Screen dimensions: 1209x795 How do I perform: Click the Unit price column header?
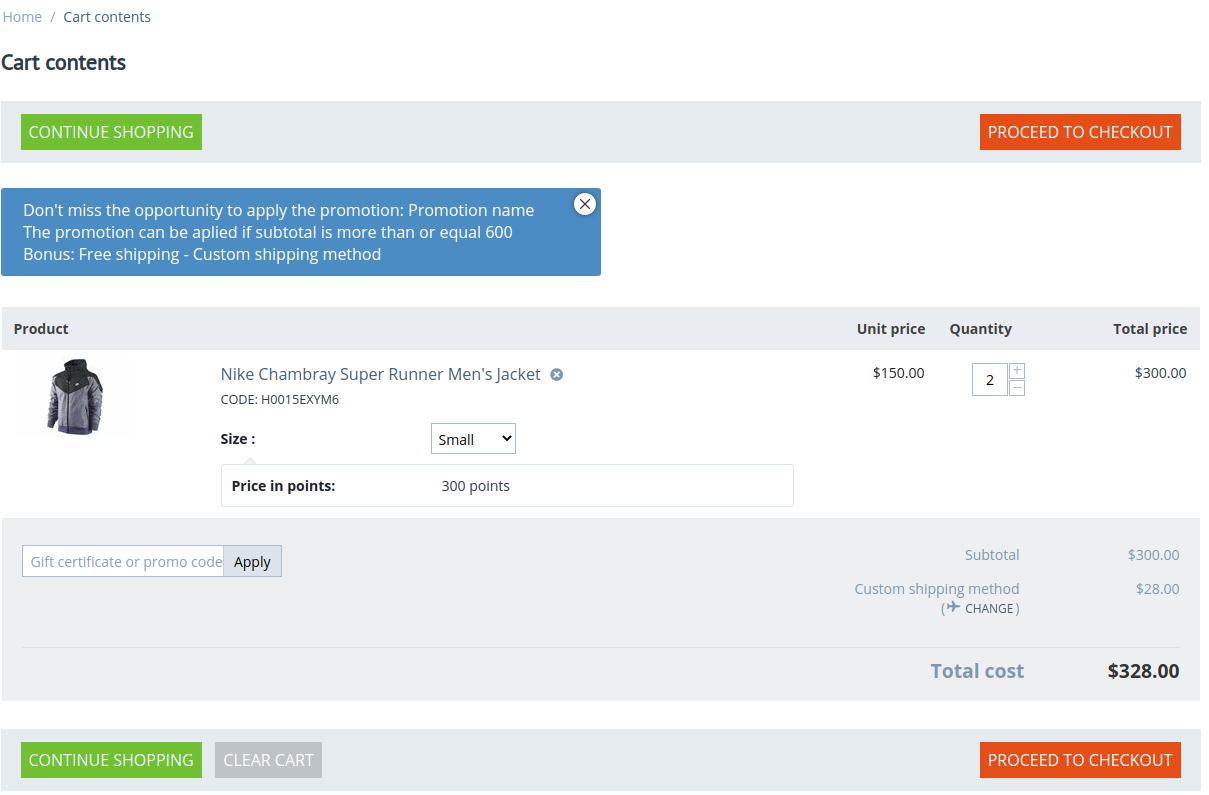click(x=891, y=329)
